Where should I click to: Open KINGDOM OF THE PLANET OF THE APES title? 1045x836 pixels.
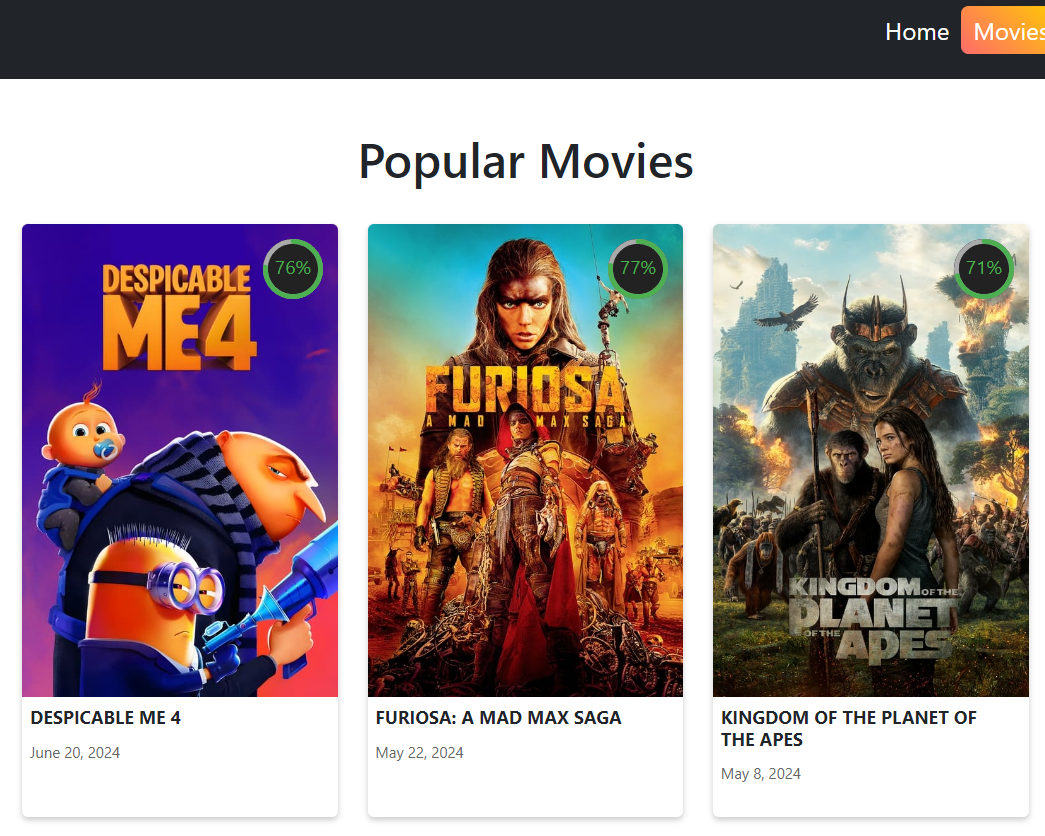coord(848,728)
